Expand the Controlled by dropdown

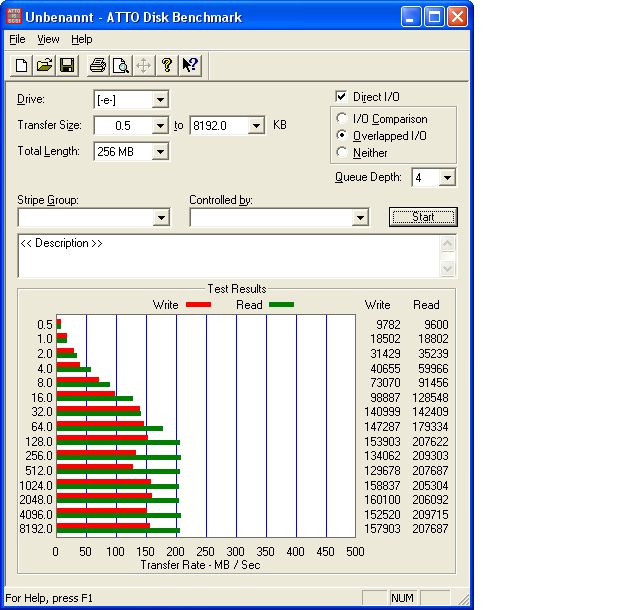pyautogui.click(x=360, y=218)
